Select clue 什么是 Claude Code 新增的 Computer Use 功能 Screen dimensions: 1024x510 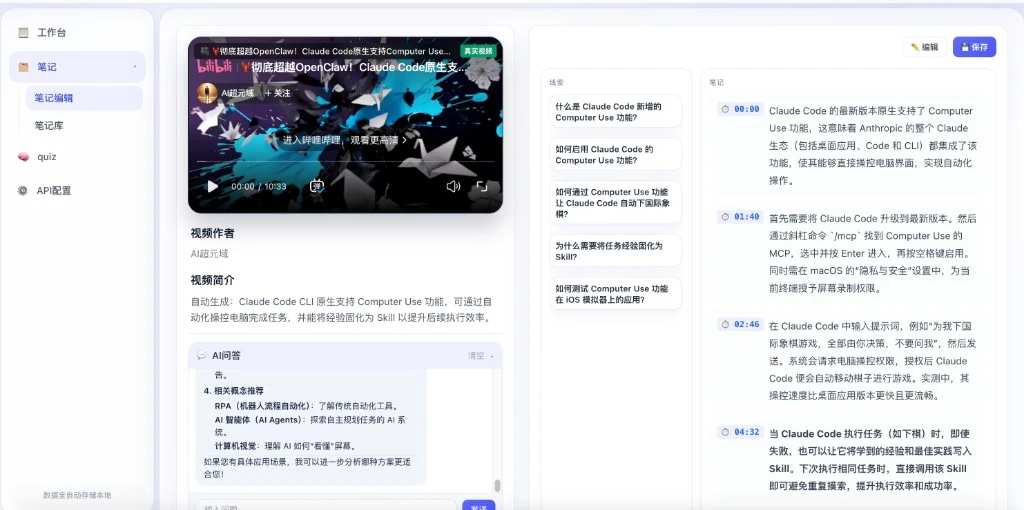point(615,112)
